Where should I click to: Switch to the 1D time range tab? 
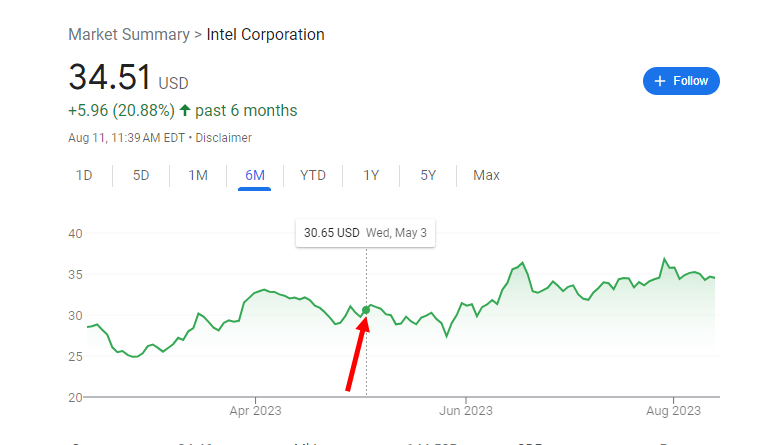point(84,175)
